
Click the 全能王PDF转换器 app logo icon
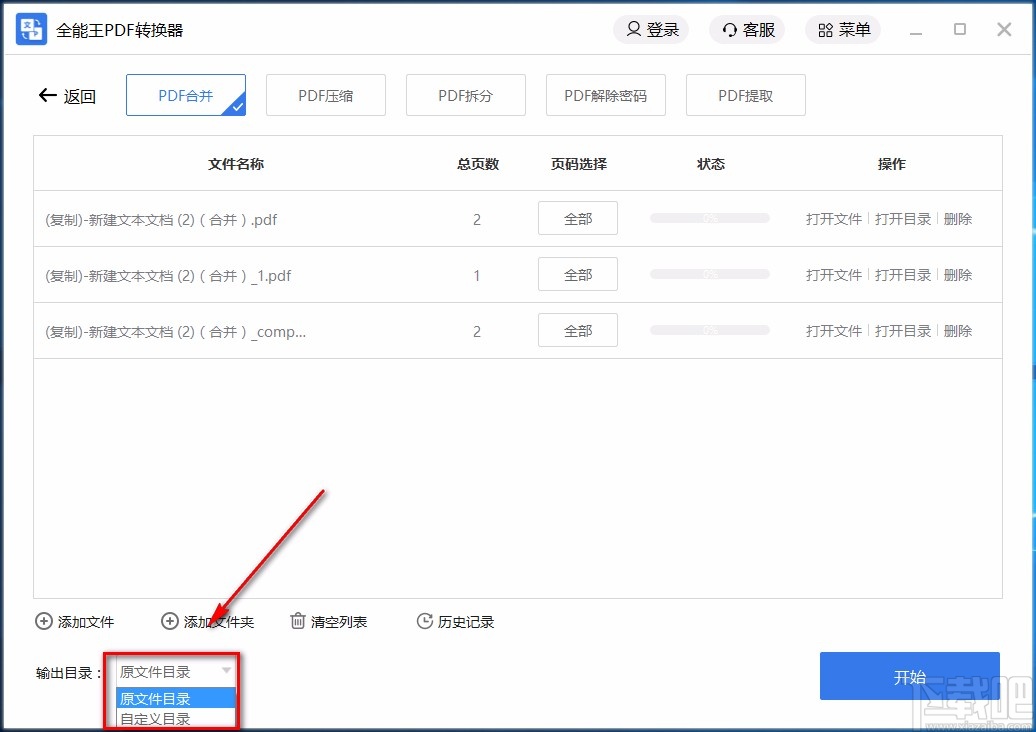click(30, 29)
